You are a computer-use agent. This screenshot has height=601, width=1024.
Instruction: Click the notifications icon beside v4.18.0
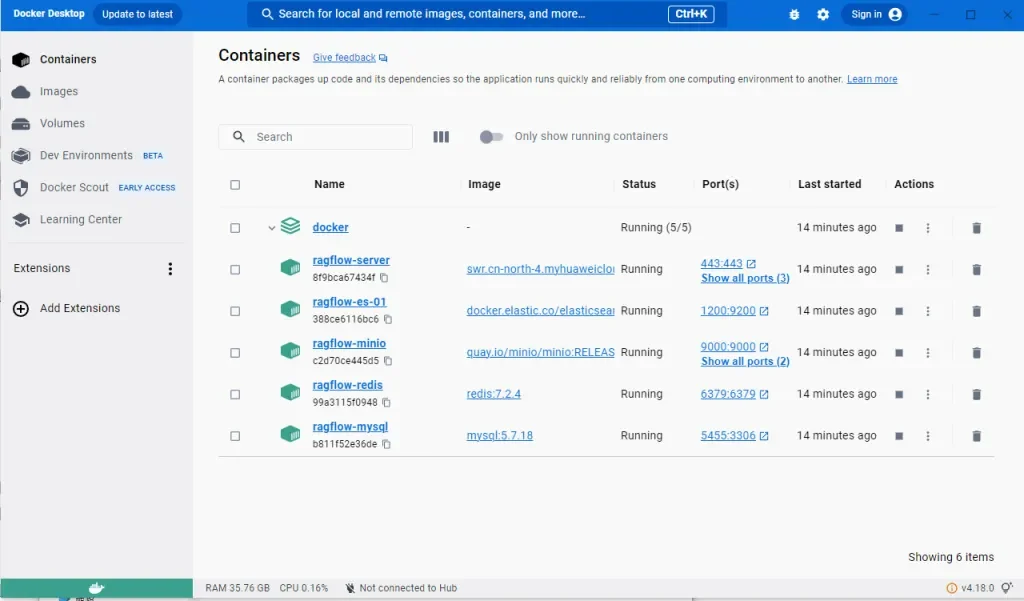1007,588
